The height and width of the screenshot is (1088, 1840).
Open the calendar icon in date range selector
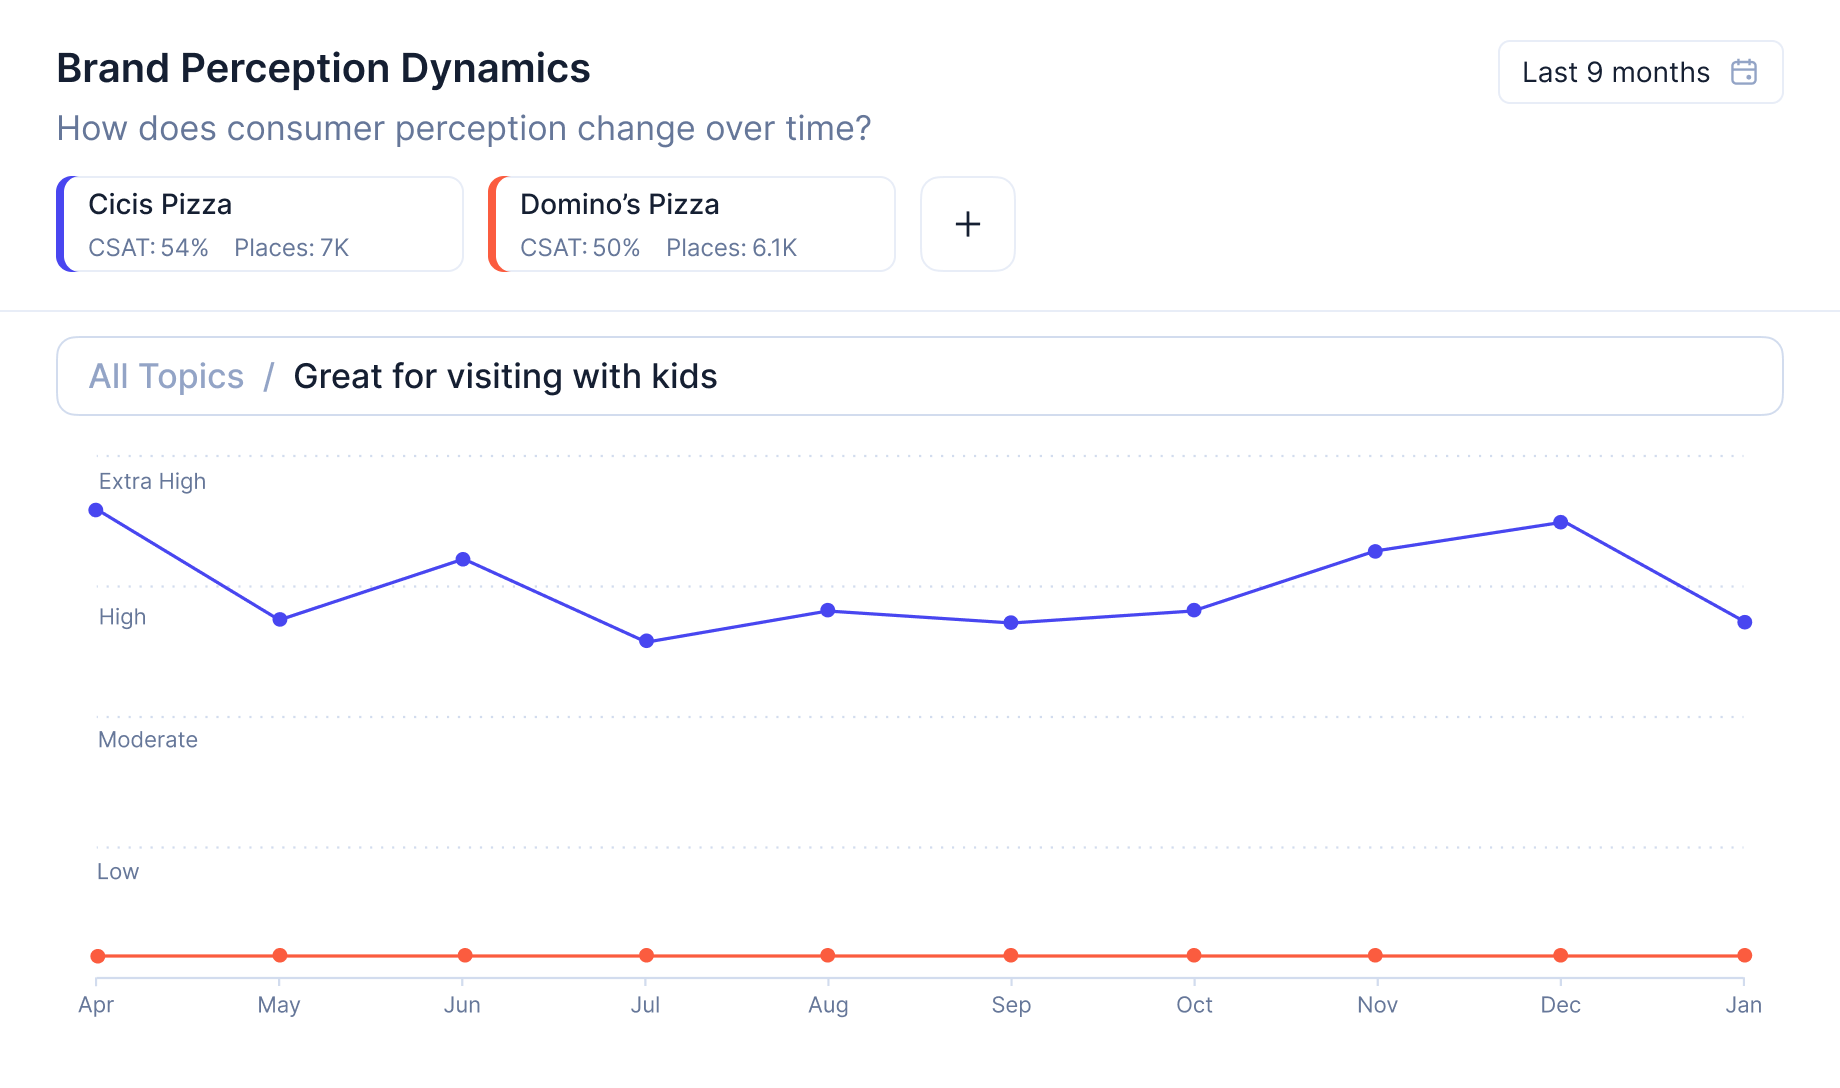click(x=1743, y=72)
